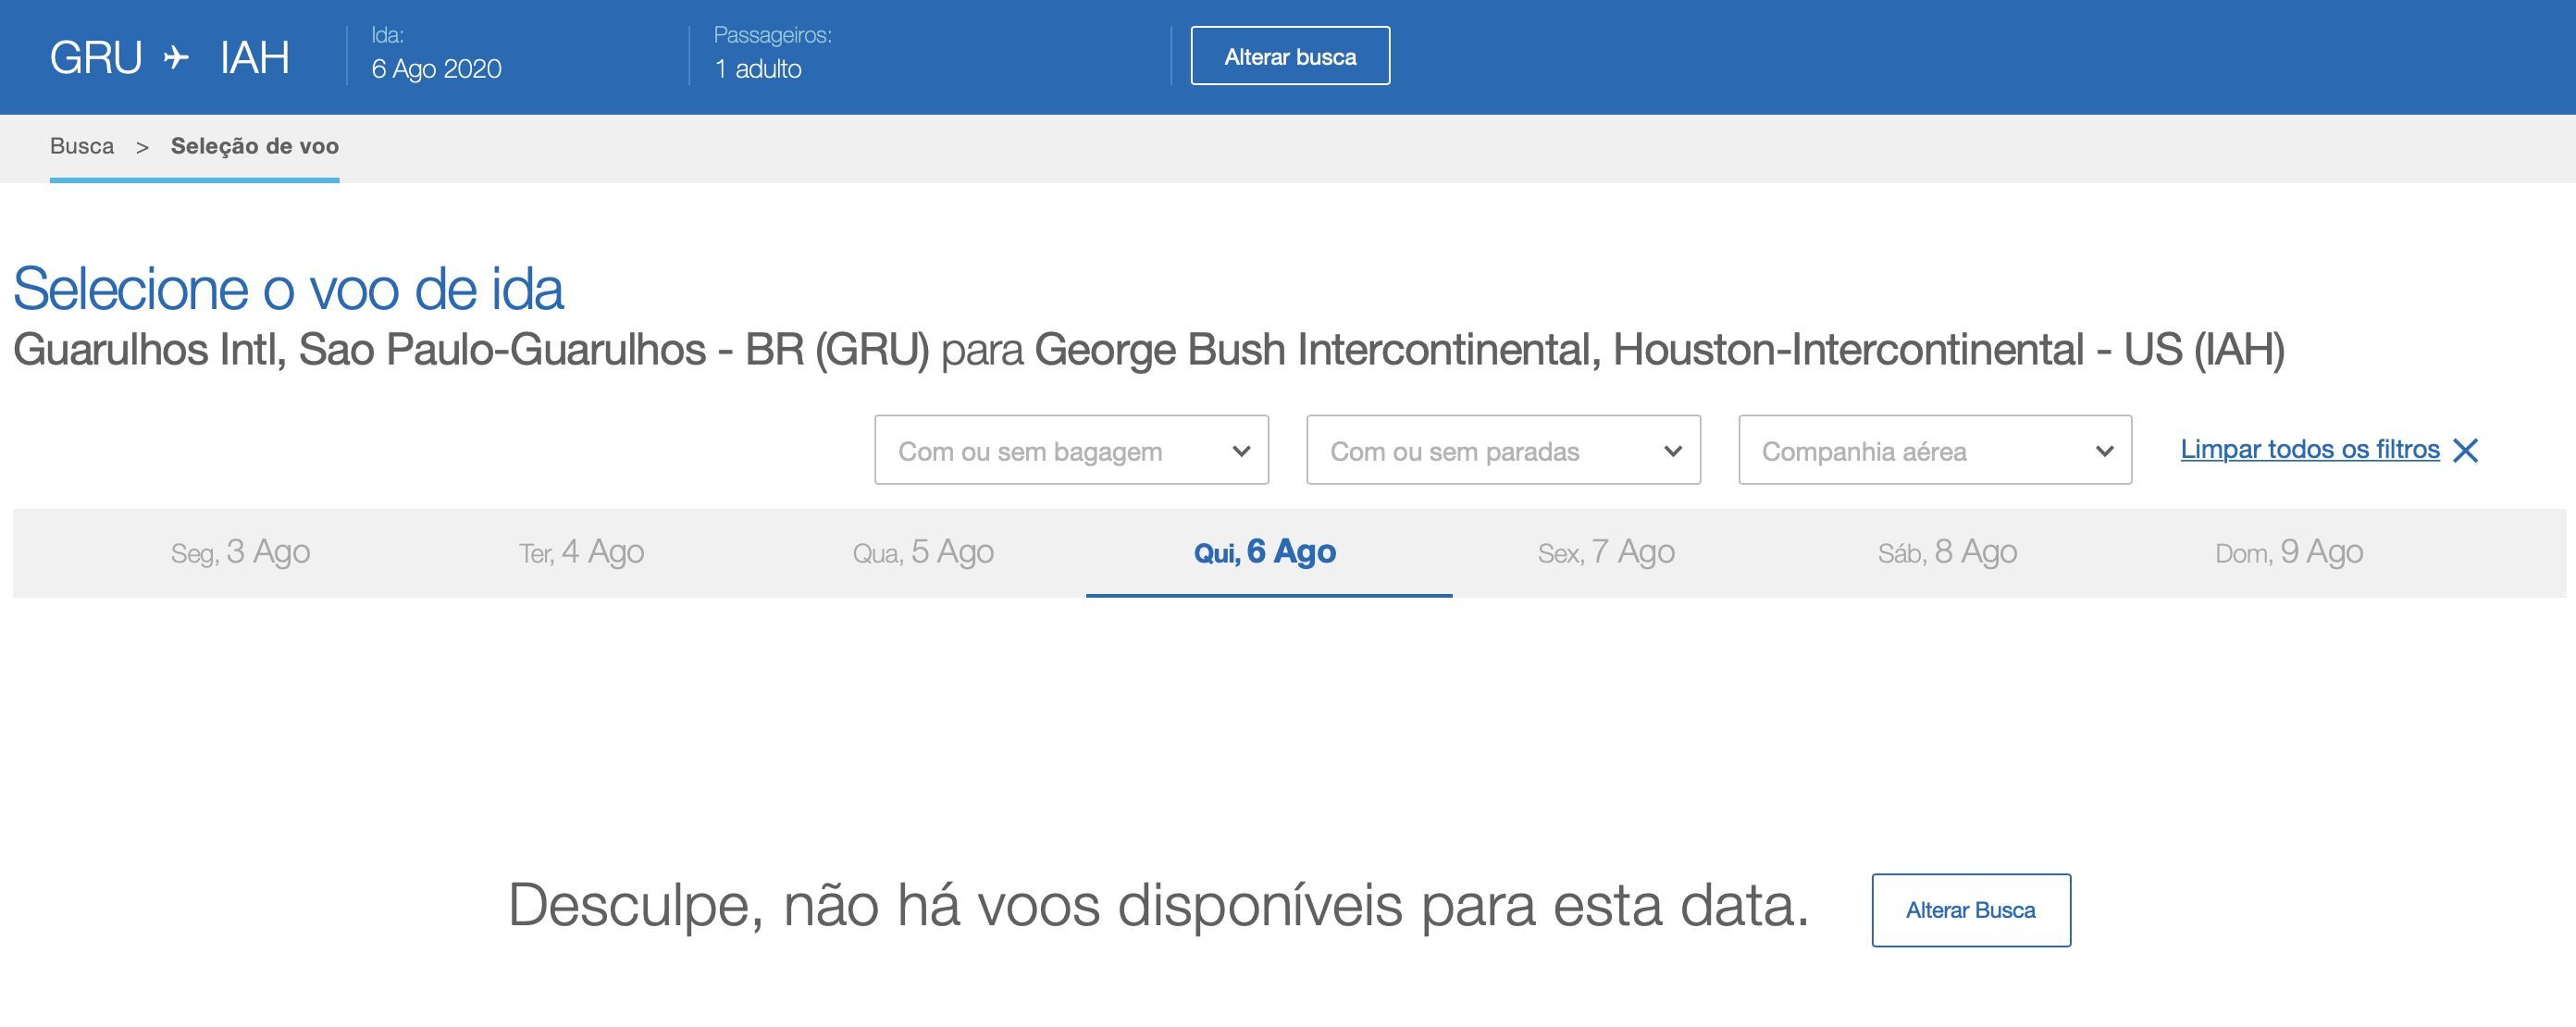The height and width of the screenshot is (1027, 2576).
Task: Click Alterar Busca next to the no-flights message
Action: (1971, 910)
